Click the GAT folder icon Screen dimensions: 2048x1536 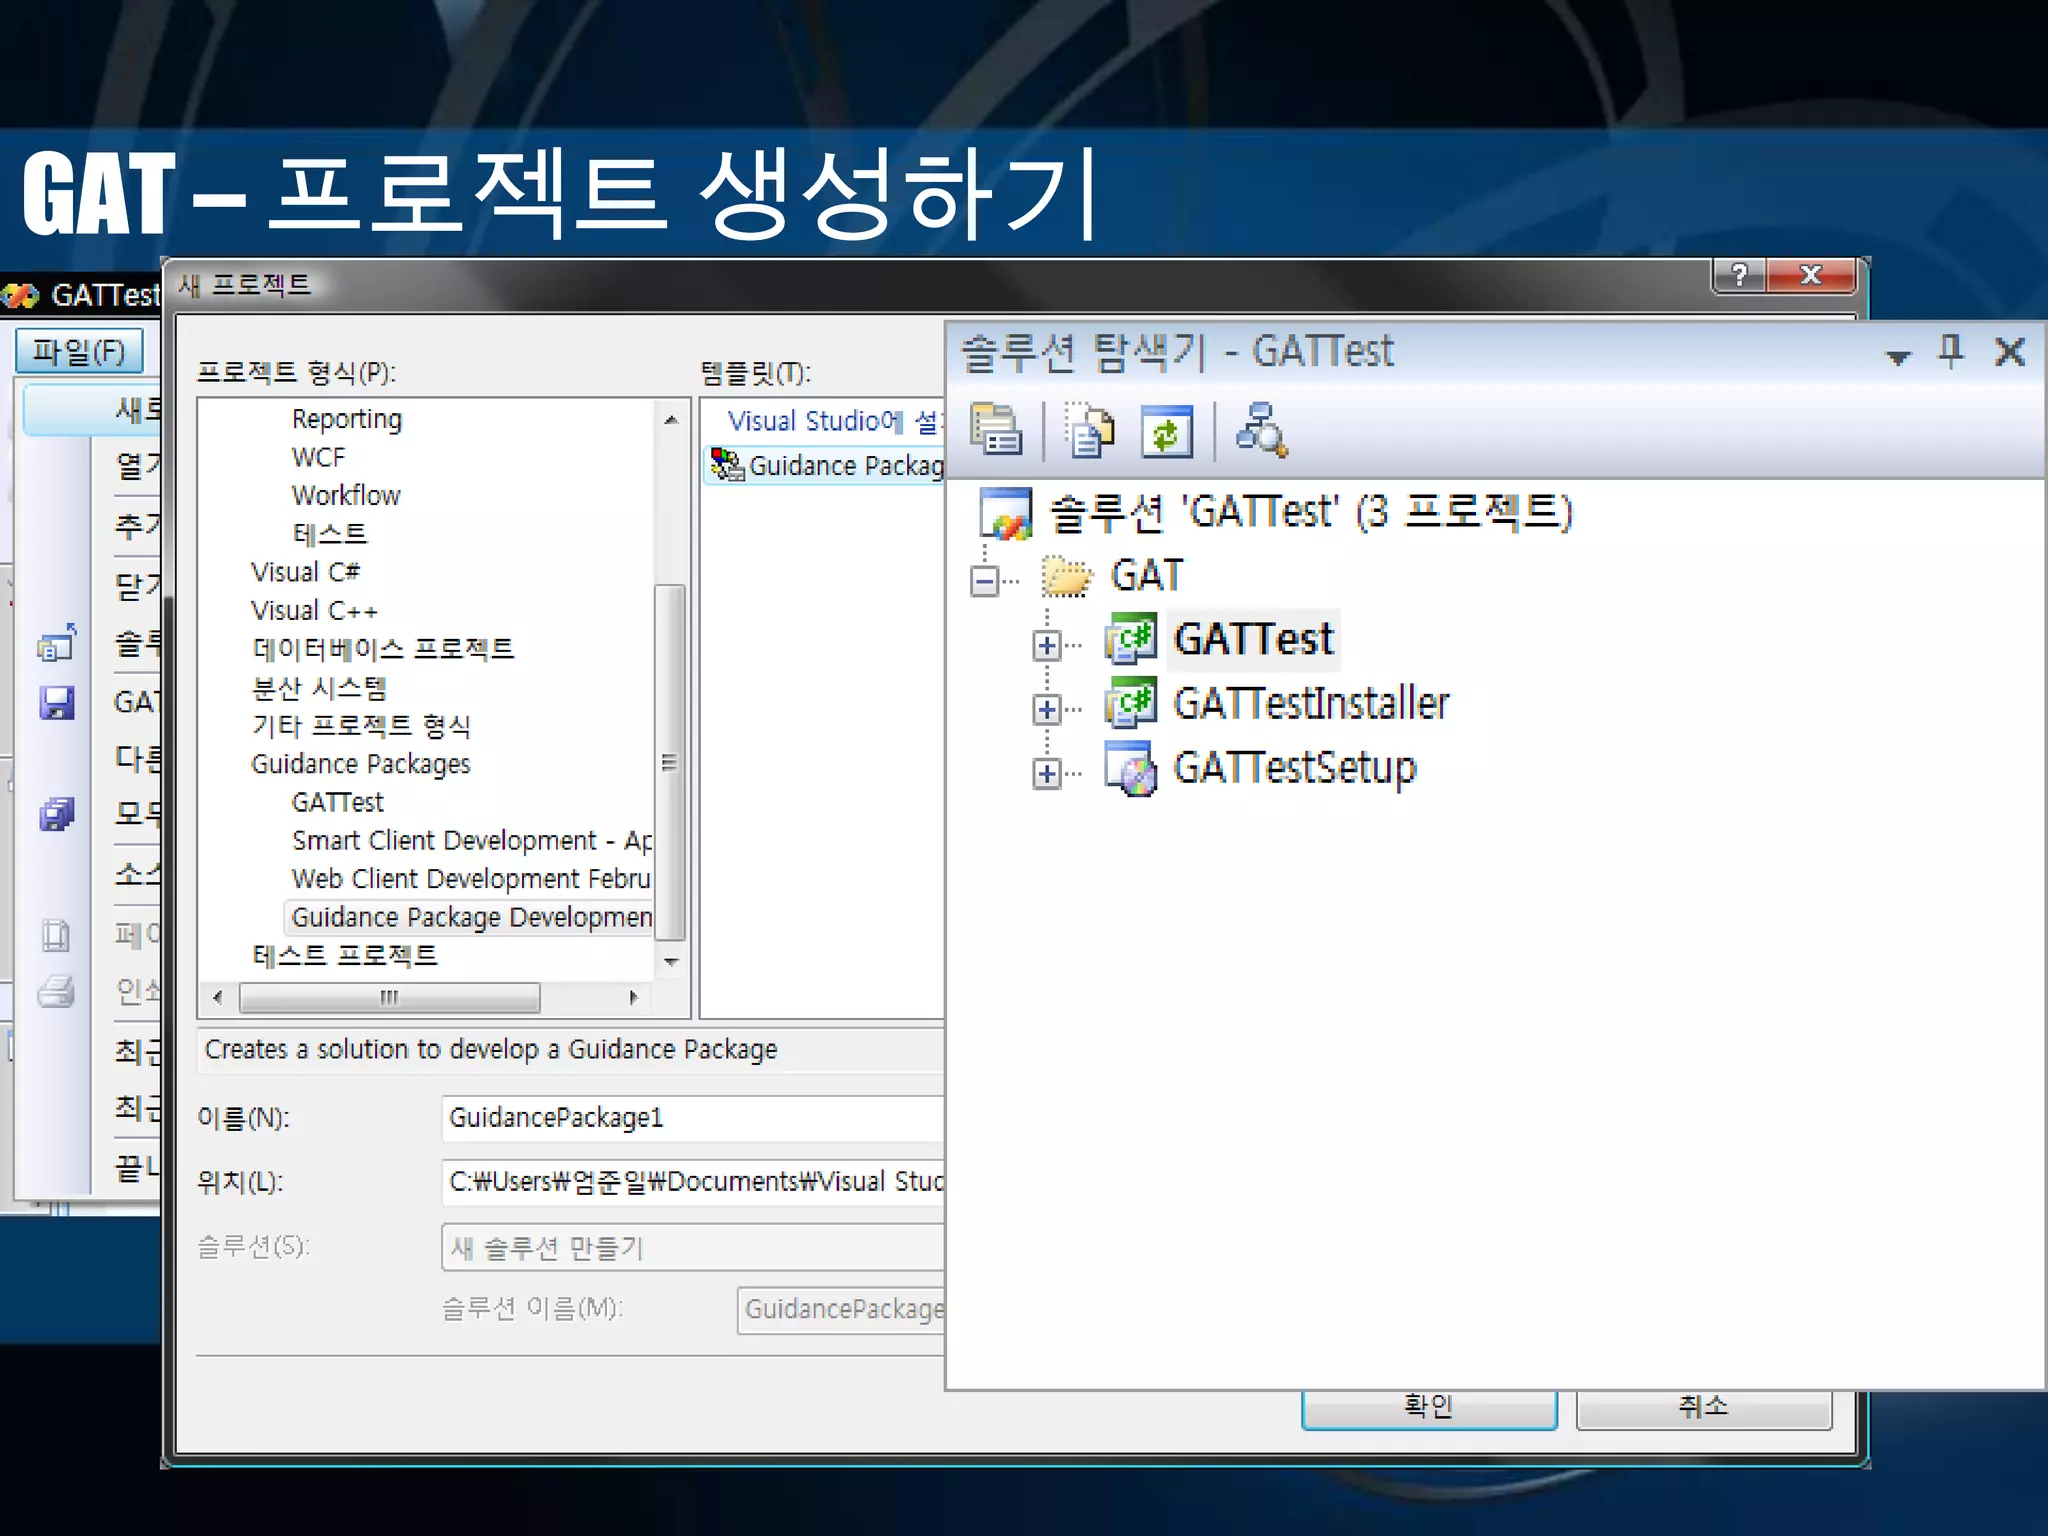point(1067,576)
